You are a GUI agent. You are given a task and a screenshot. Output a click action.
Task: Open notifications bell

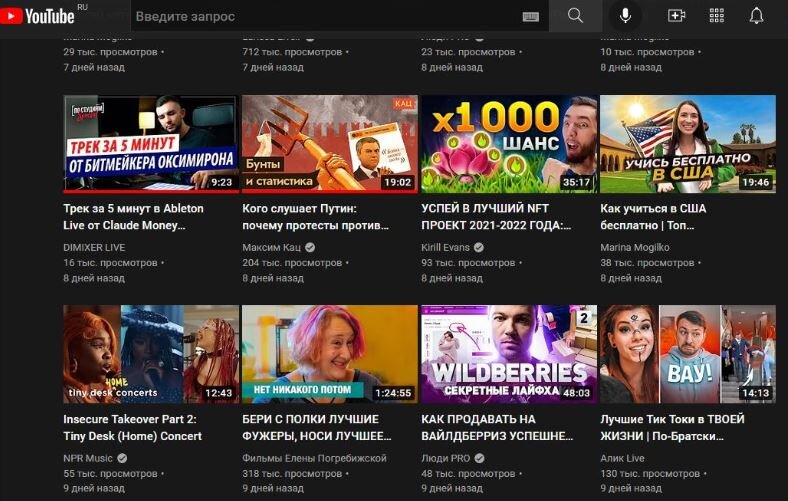756,16
